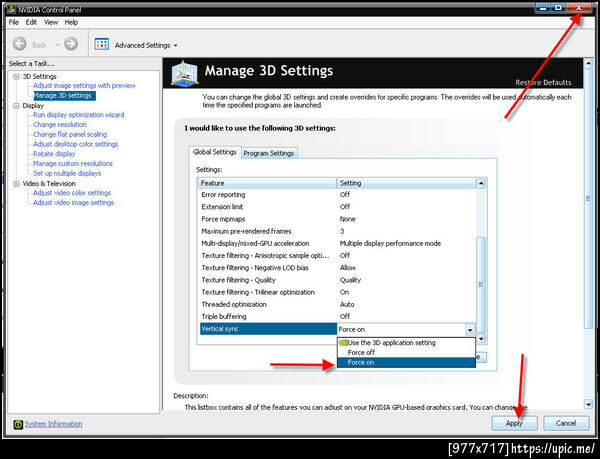
Task: Click the 'Setting' column header
Action: coord(406,183)
